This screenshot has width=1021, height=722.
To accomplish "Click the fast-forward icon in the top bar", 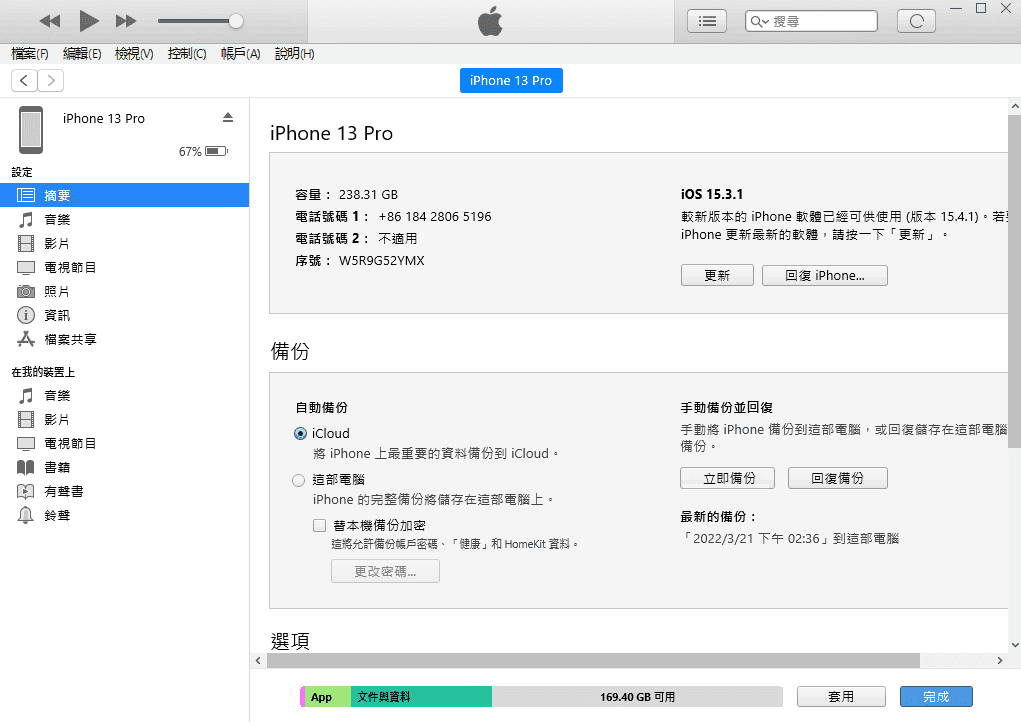I will coord(126,21).
